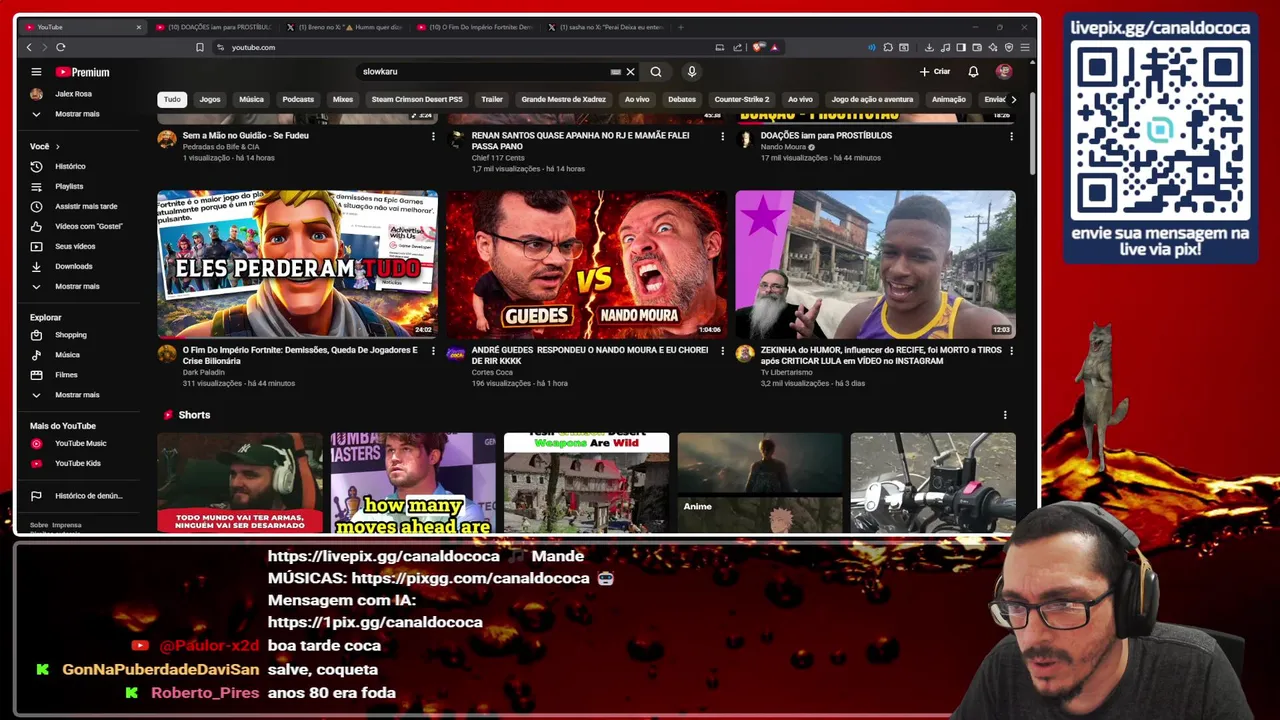Open Filmes under Explorar

(x=66, y=375)
